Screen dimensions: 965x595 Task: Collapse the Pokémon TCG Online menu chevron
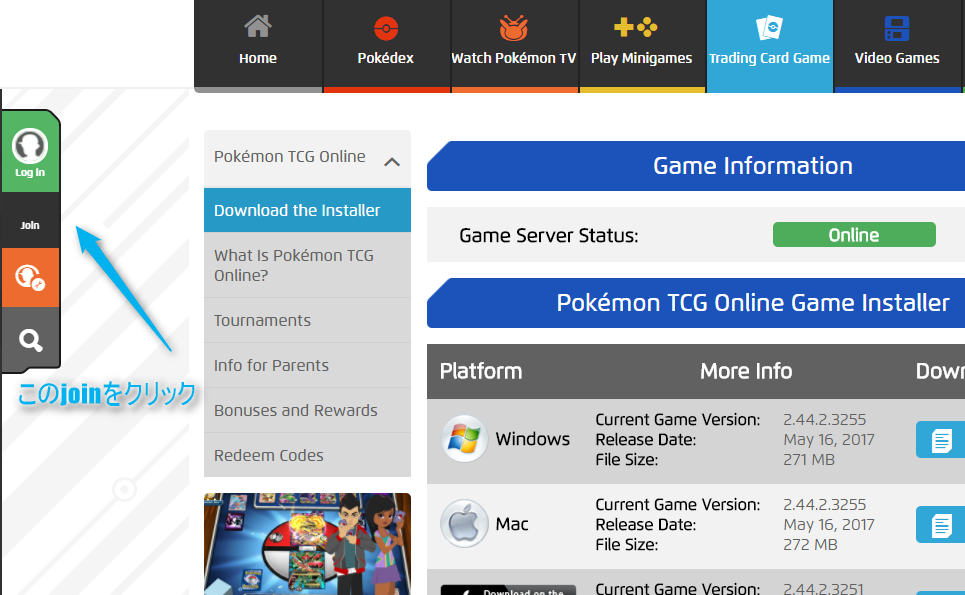(392, 162)
